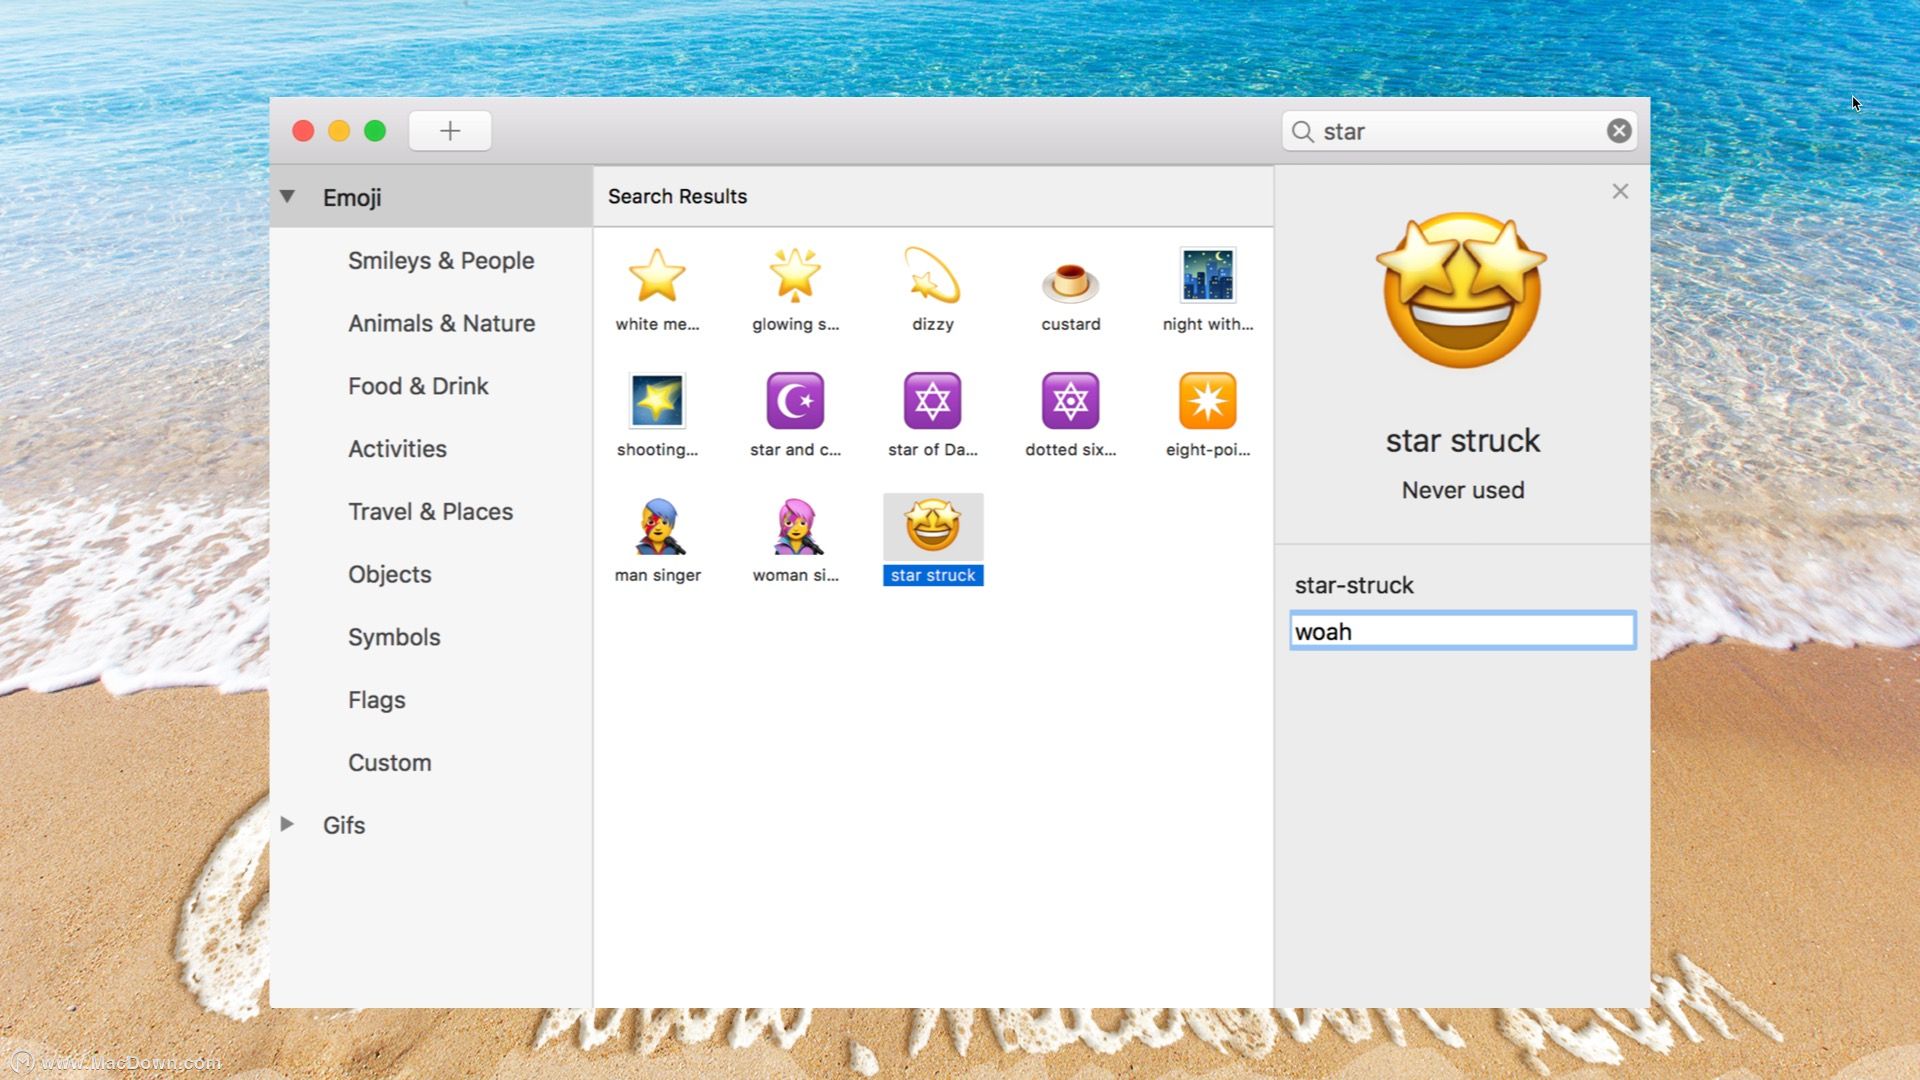Screen dimensions: 1920x1080
Task: Expand the Gifs section
Action: click(x=287, y=824)
